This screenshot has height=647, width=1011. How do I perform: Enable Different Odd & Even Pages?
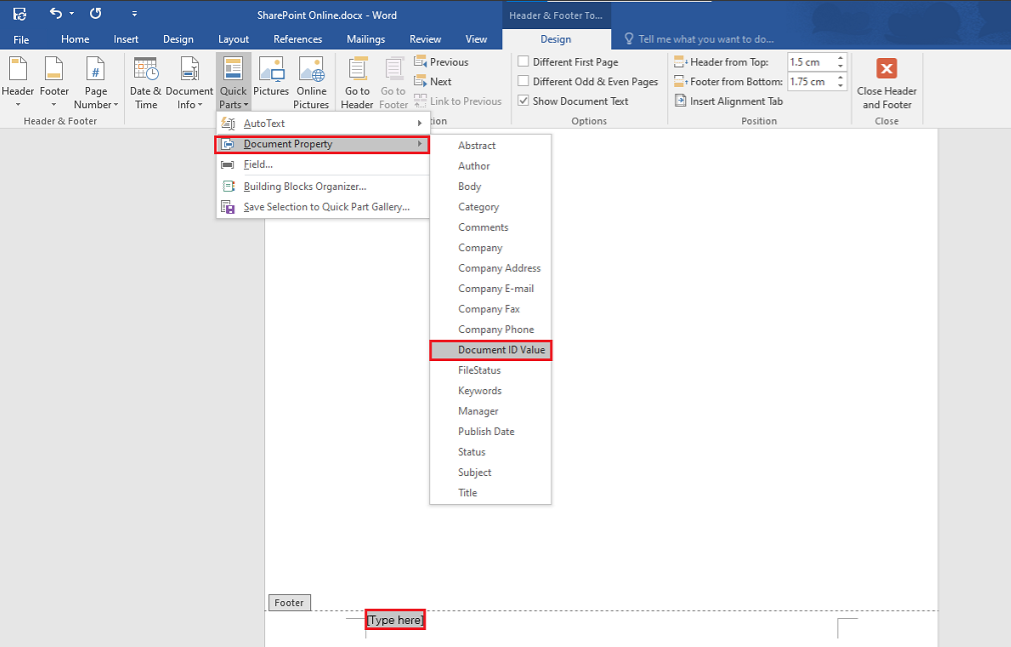(x=524, y=81)
